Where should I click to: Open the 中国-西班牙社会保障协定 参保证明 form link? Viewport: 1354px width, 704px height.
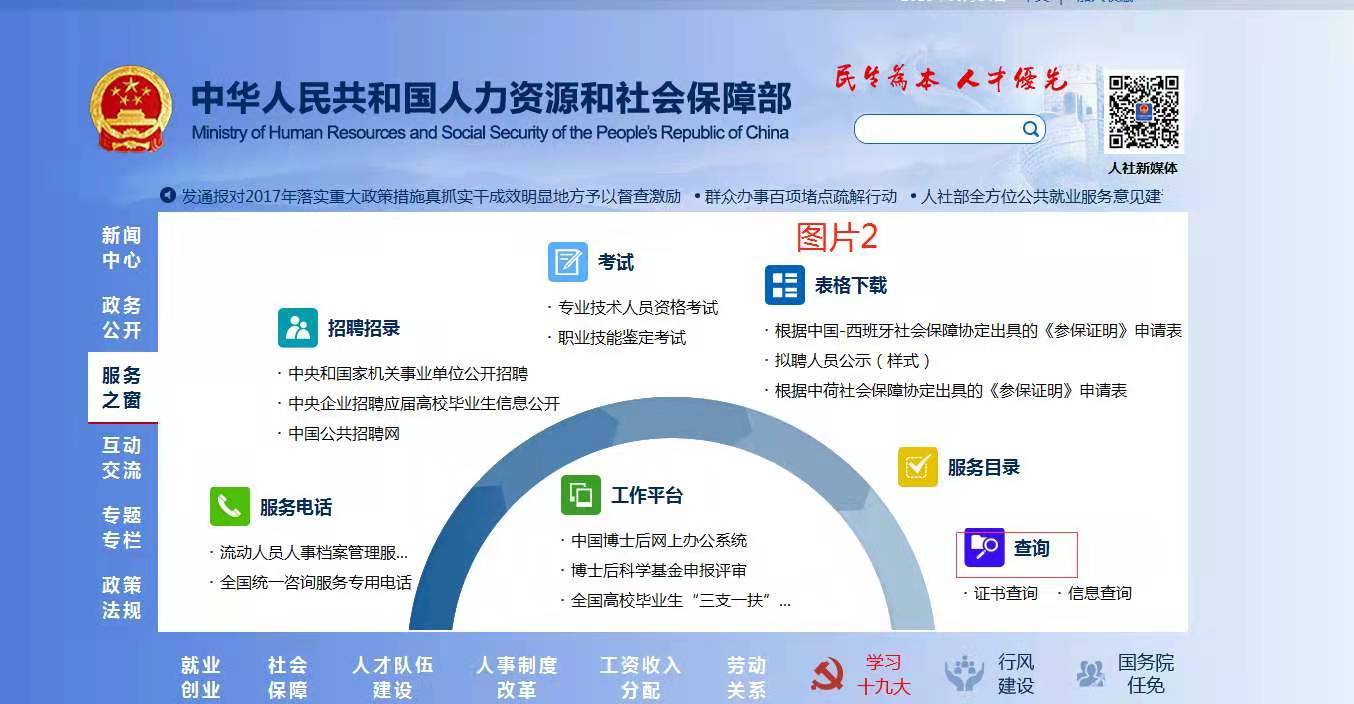978,330
